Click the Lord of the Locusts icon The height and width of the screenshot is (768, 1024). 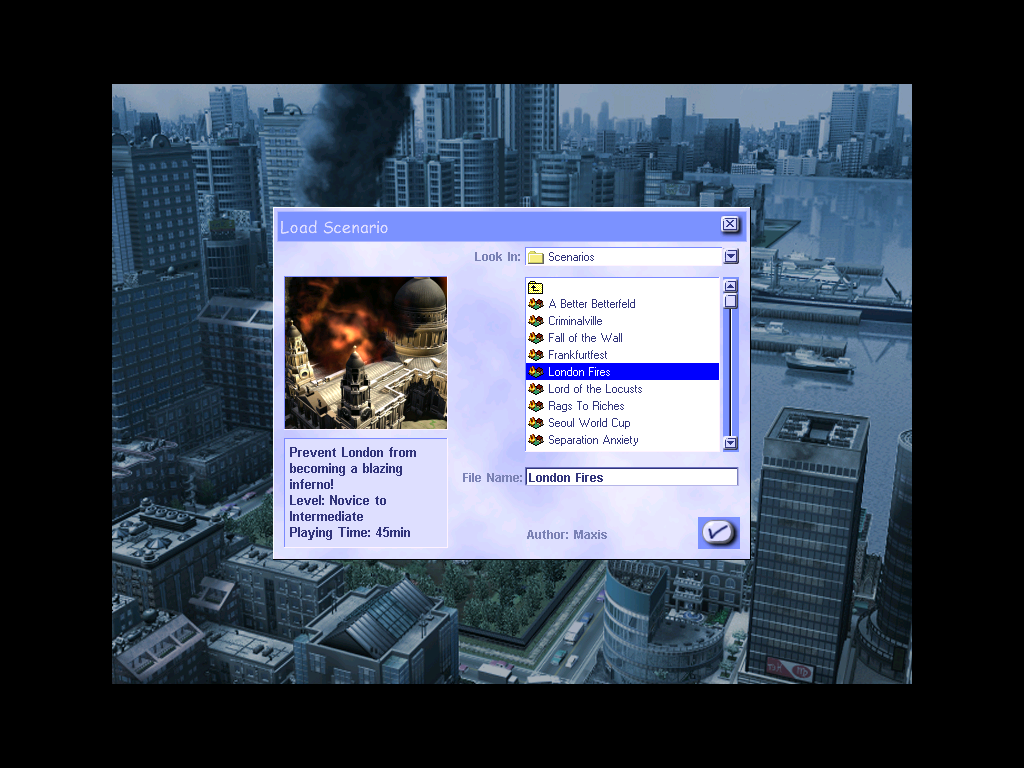(536, 389)
